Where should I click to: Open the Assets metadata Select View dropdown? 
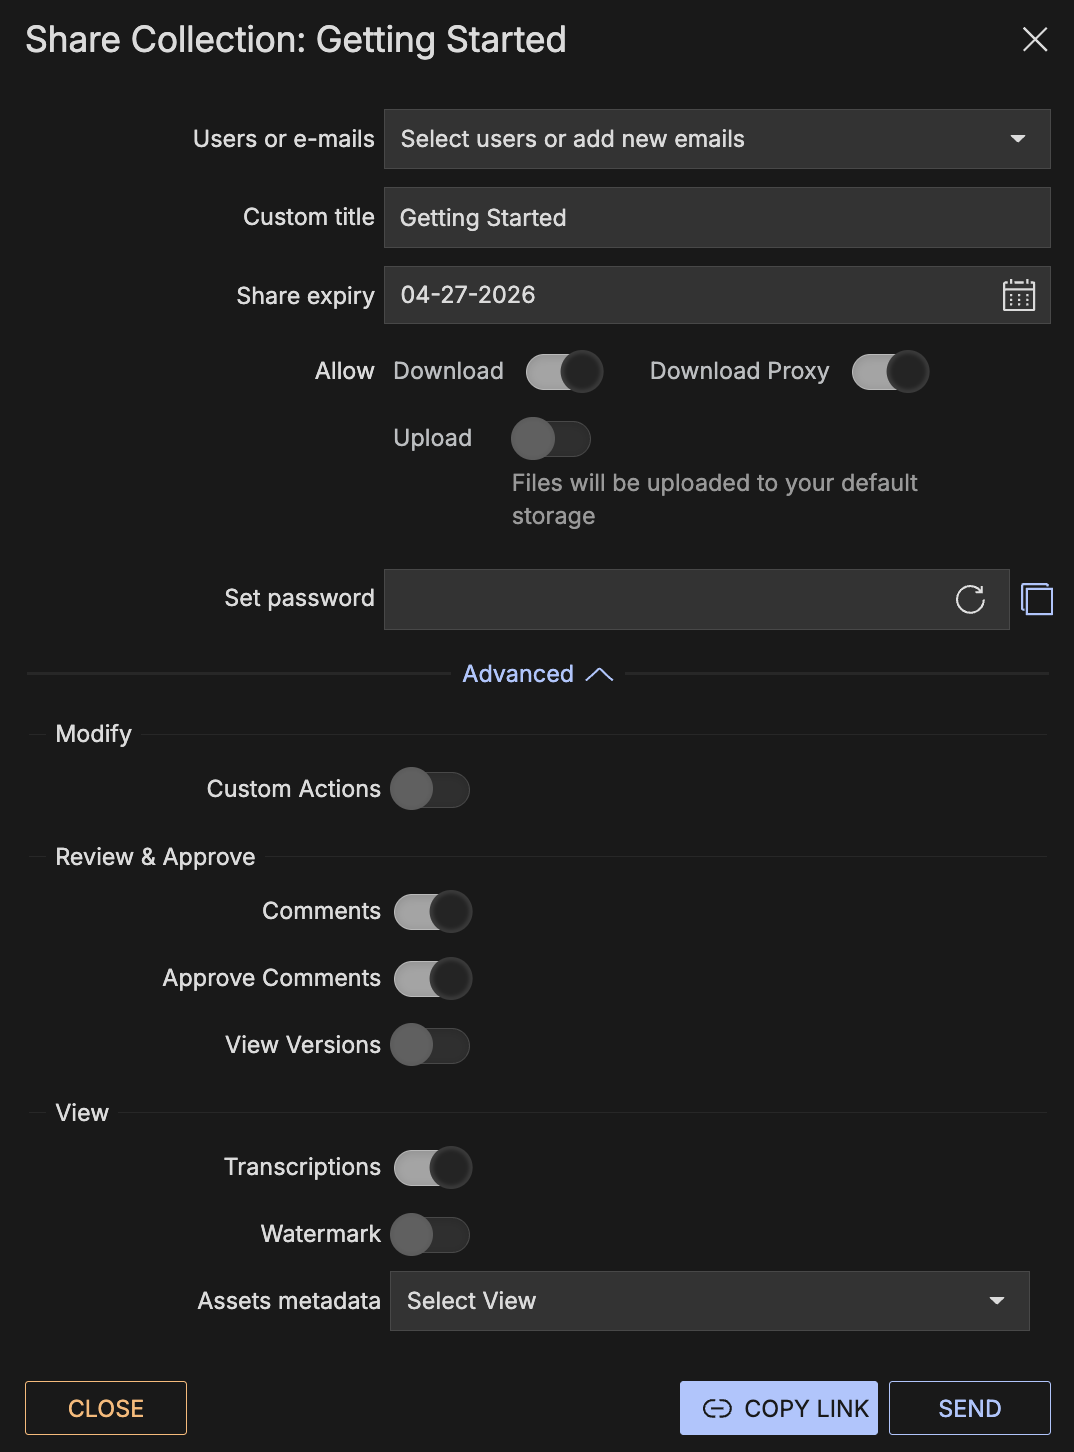click(709, 1301)
